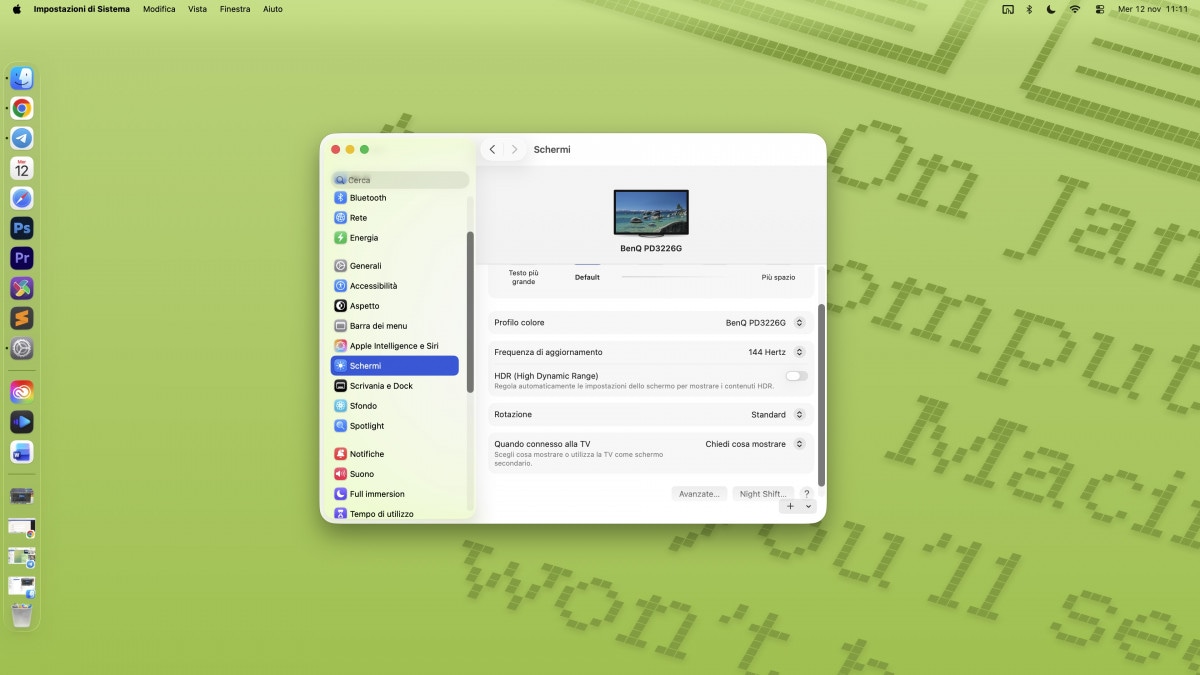Select Apple Intelligence e Siri
Viewport: 1200px width, 675px height.
coord(393,346)
